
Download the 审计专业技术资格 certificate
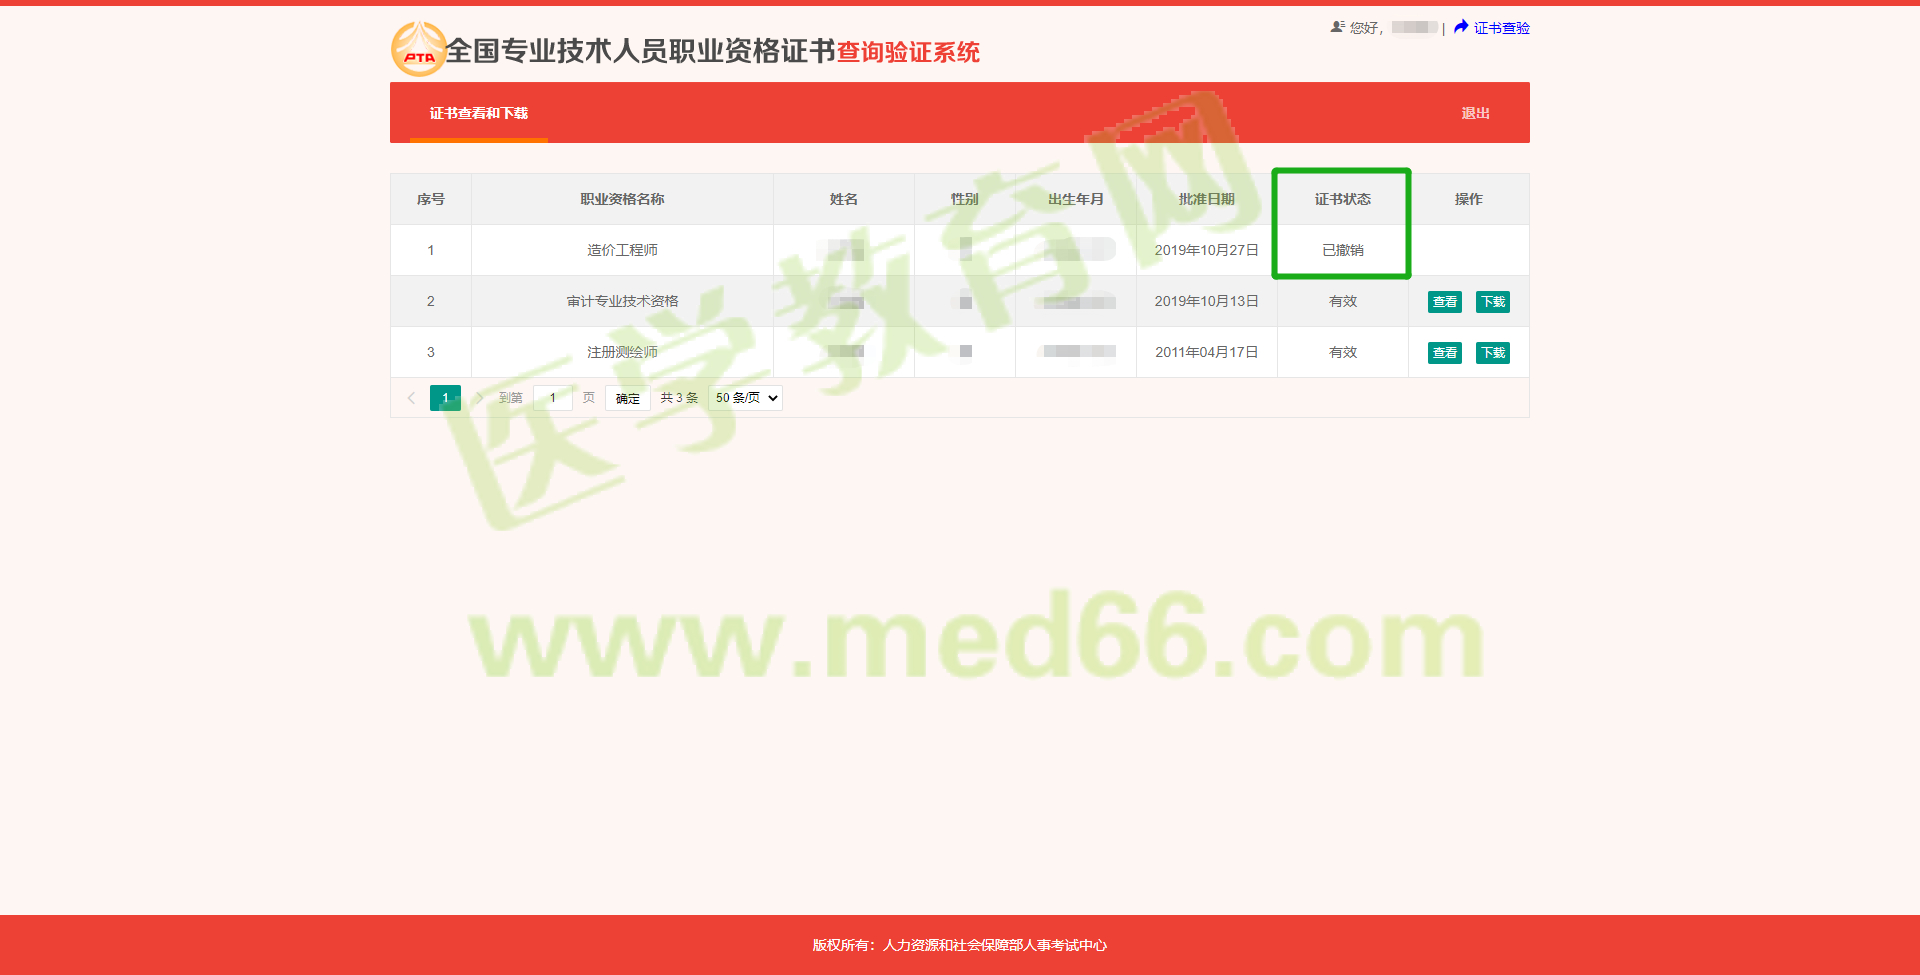(1492, 302)
